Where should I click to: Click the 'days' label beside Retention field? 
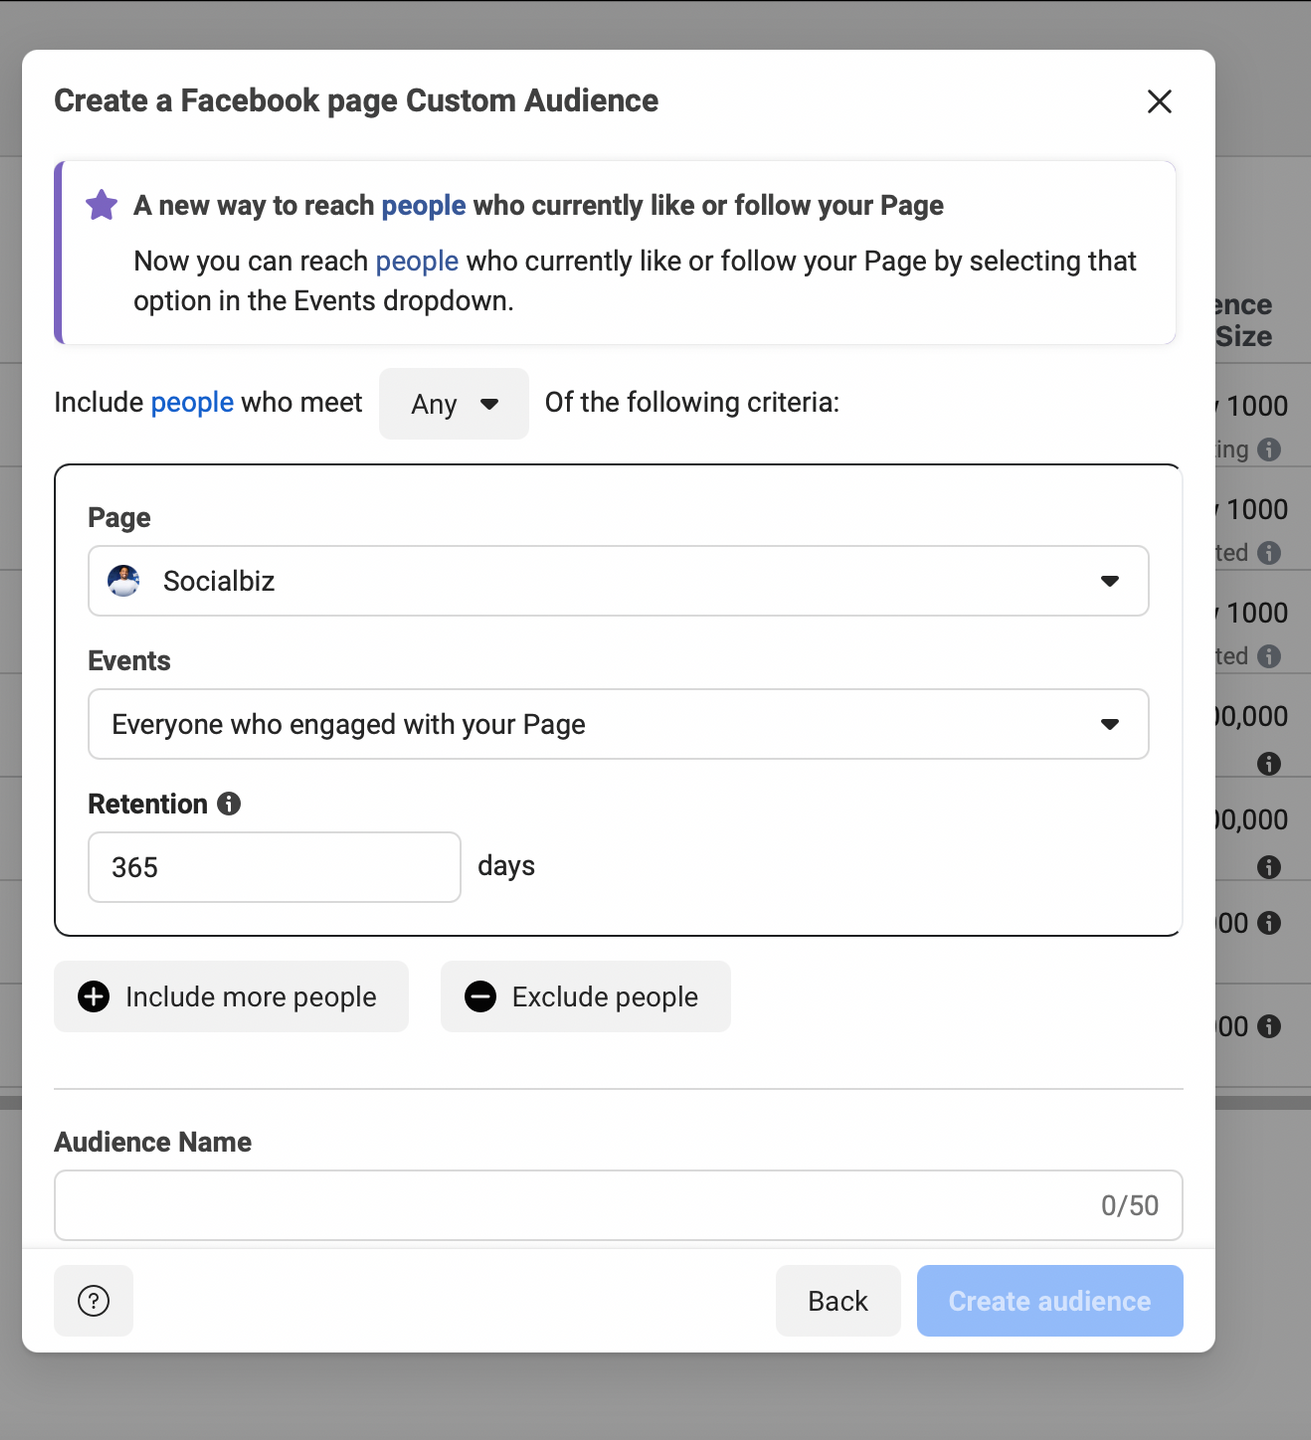[x=506, y=865]
